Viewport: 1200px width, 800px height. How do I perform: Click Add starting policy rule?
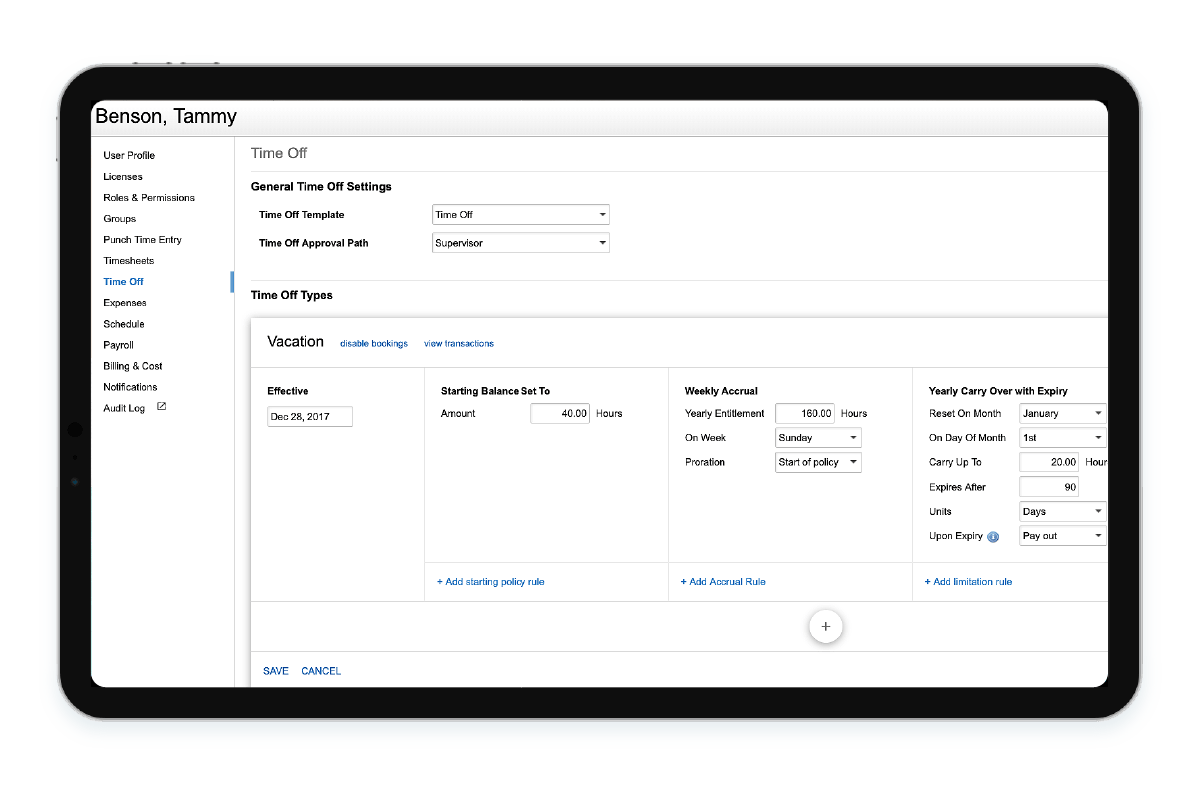click(x=491, y=582)
